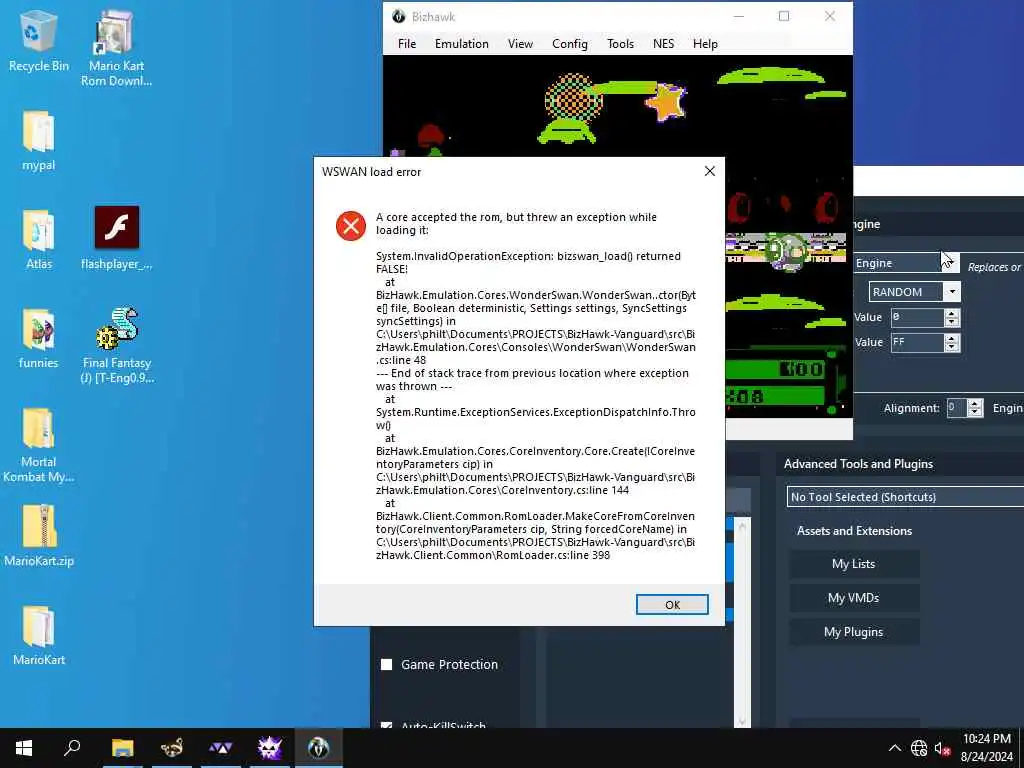Click Advanced Tools and Plugins heading
This screenshot has height=768, width=1024.
(x=858, y=464)
